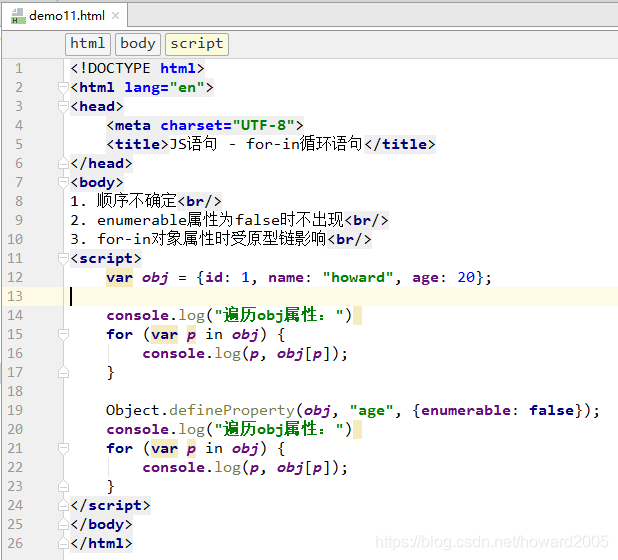Click the console.log call on line 14
This screenshot has height=560, width=618.
tap(229, 315)
